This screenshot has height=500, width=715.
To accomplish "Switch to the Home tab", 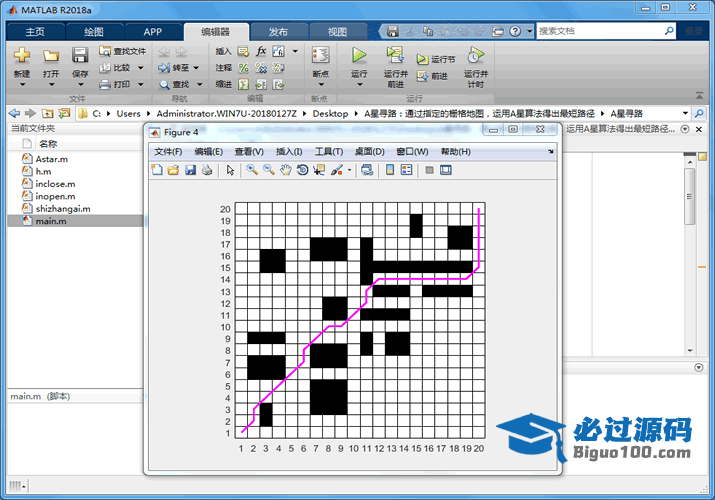I will coord(35,31).
